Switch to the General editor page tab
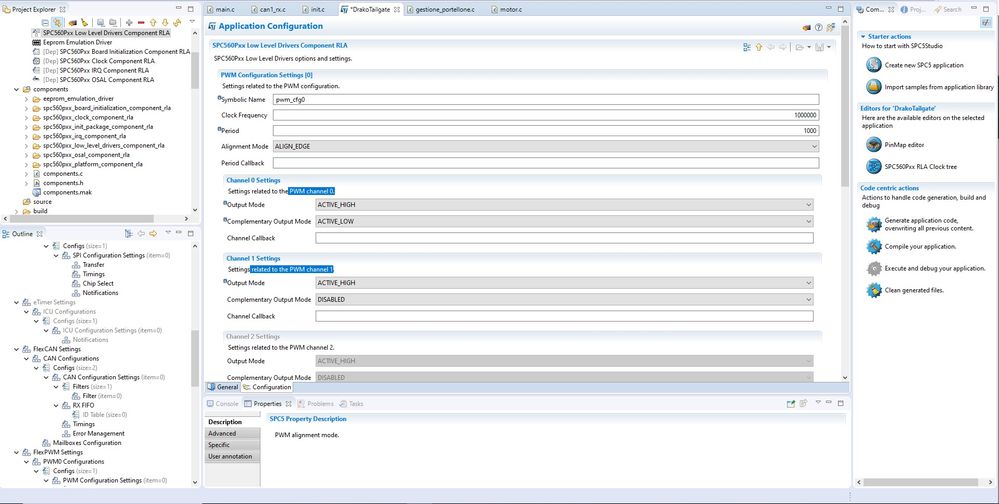The image size is (999, 504). pyautogui.click(x=222, y=387)
